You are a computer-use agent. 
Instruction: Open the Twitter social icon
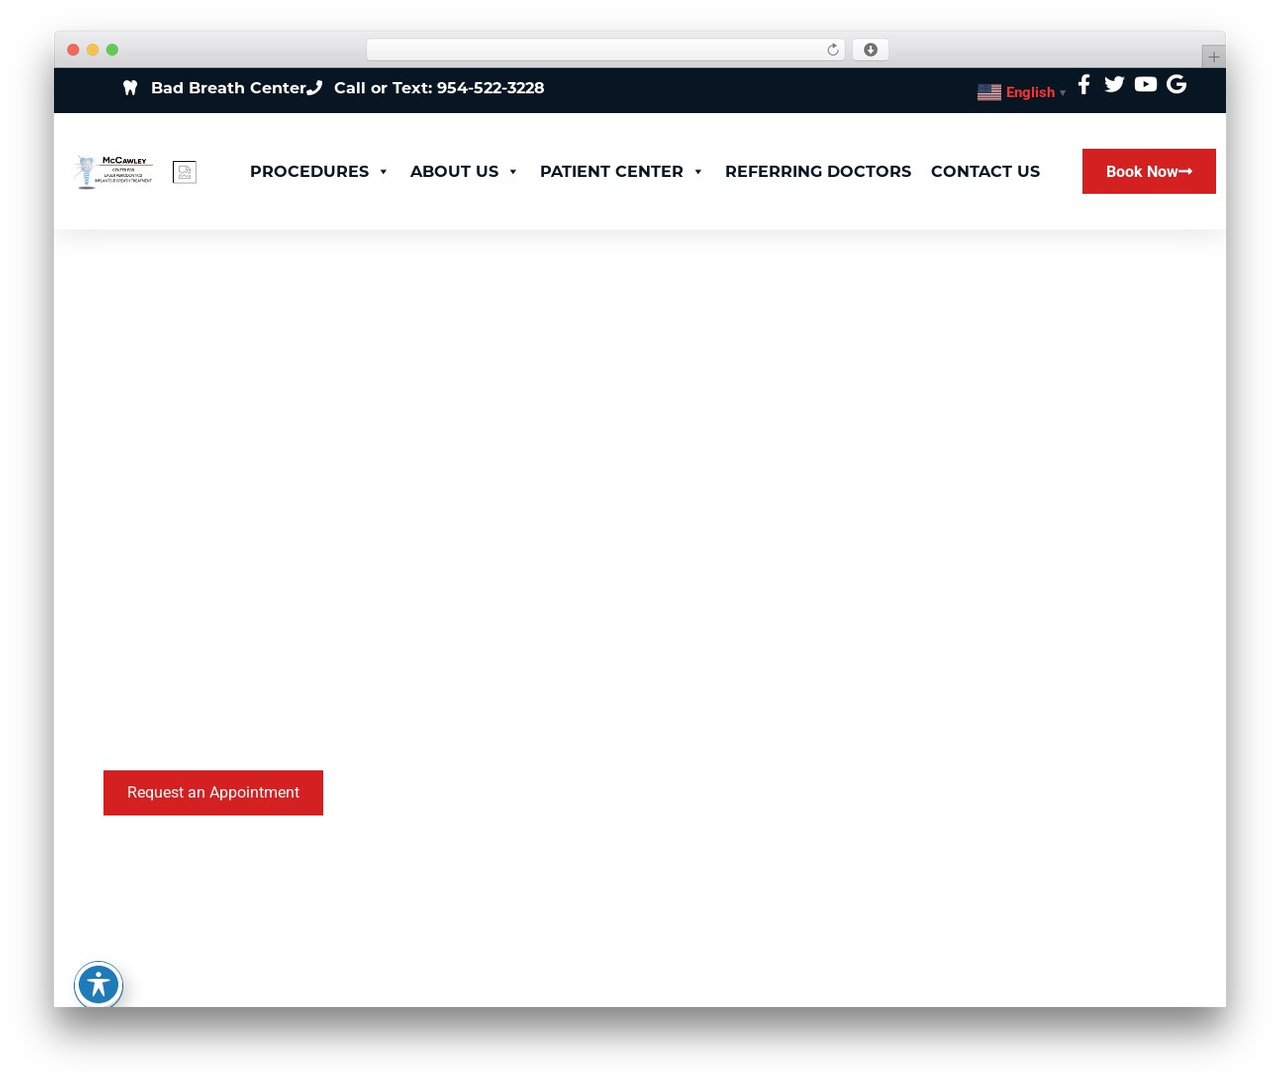coord(1114,84)
